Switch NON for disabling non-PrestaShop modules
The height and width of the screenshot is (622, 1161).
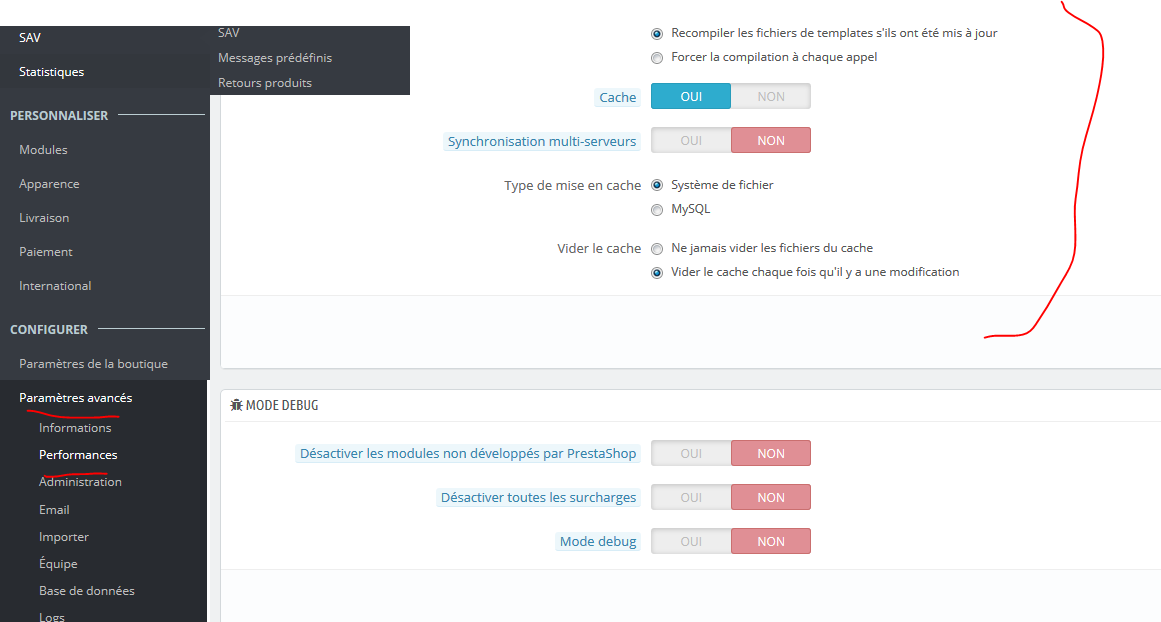coord(771,453)
